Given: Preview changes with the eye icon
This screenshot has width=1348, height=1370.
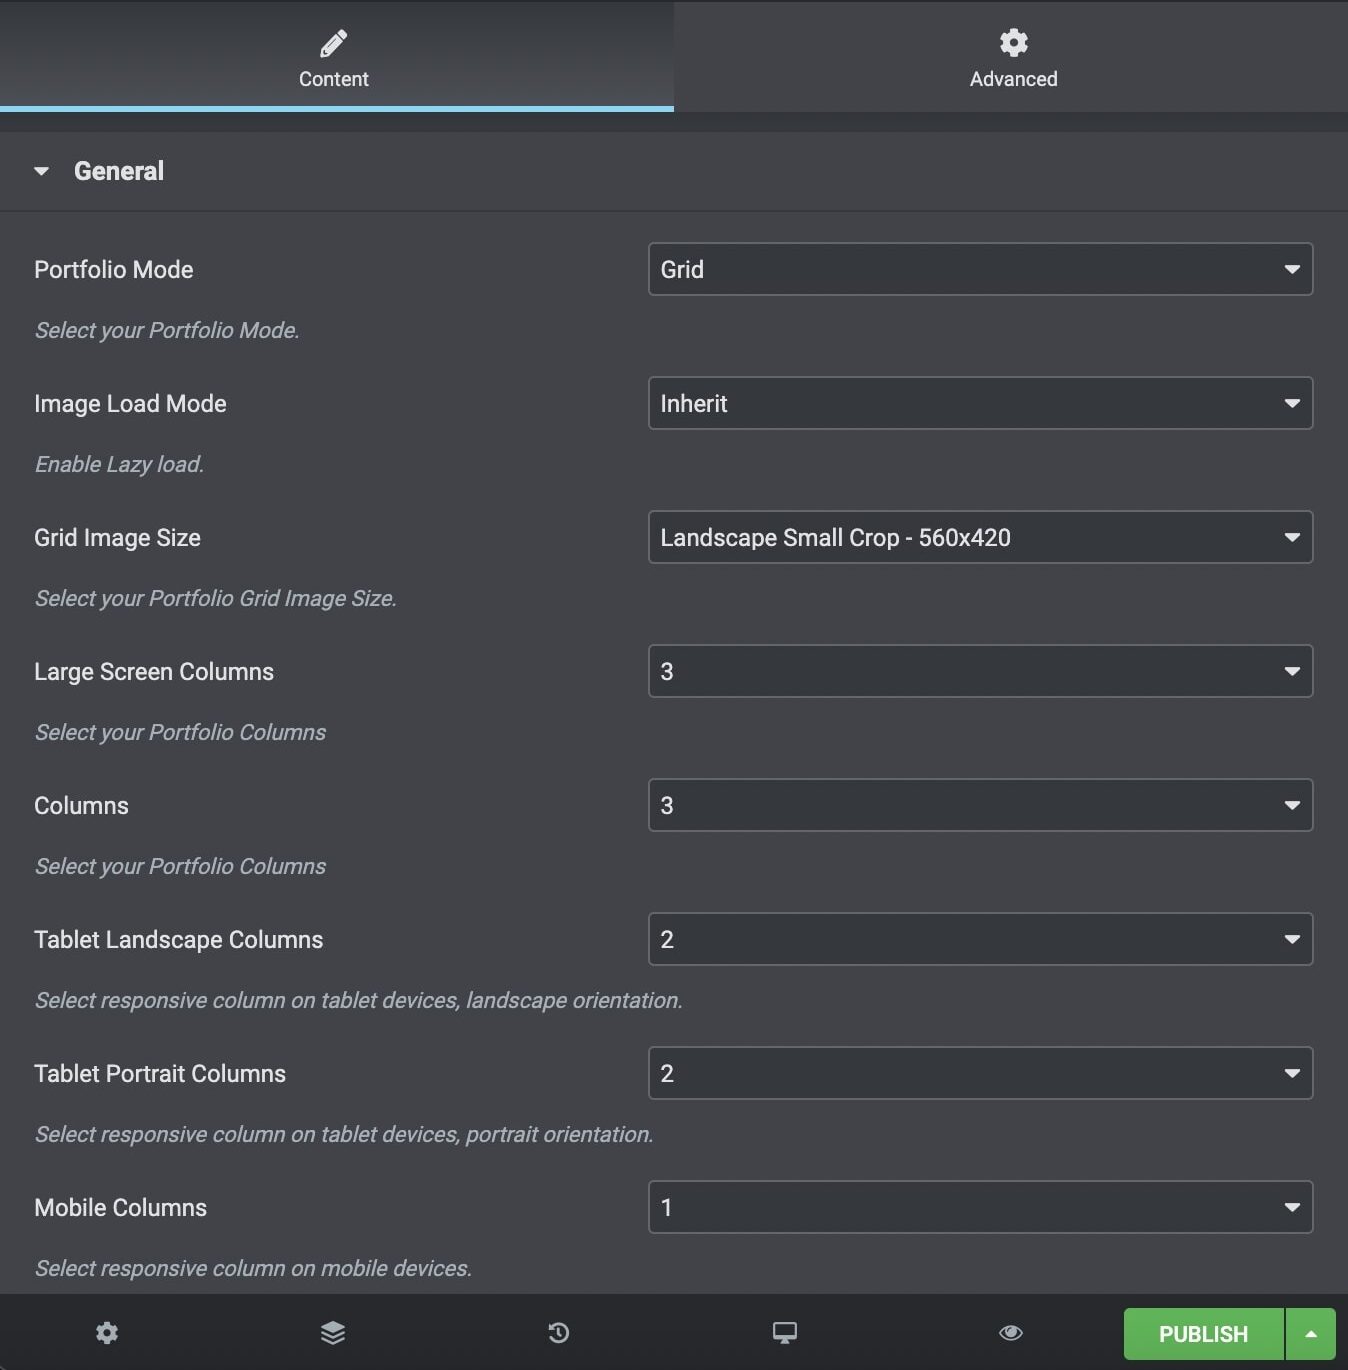Looking at the screenshot, I should [x=1011, y=1333].
